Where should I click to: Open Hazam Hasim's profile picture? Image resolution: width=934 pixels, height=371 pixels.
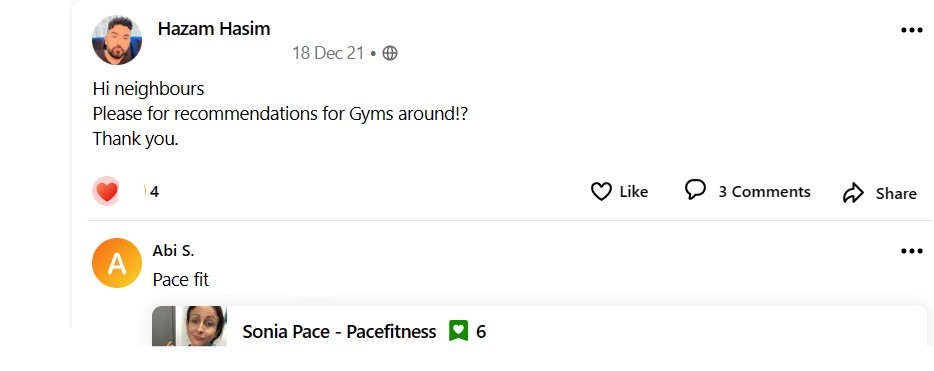[x=117, y=40]
